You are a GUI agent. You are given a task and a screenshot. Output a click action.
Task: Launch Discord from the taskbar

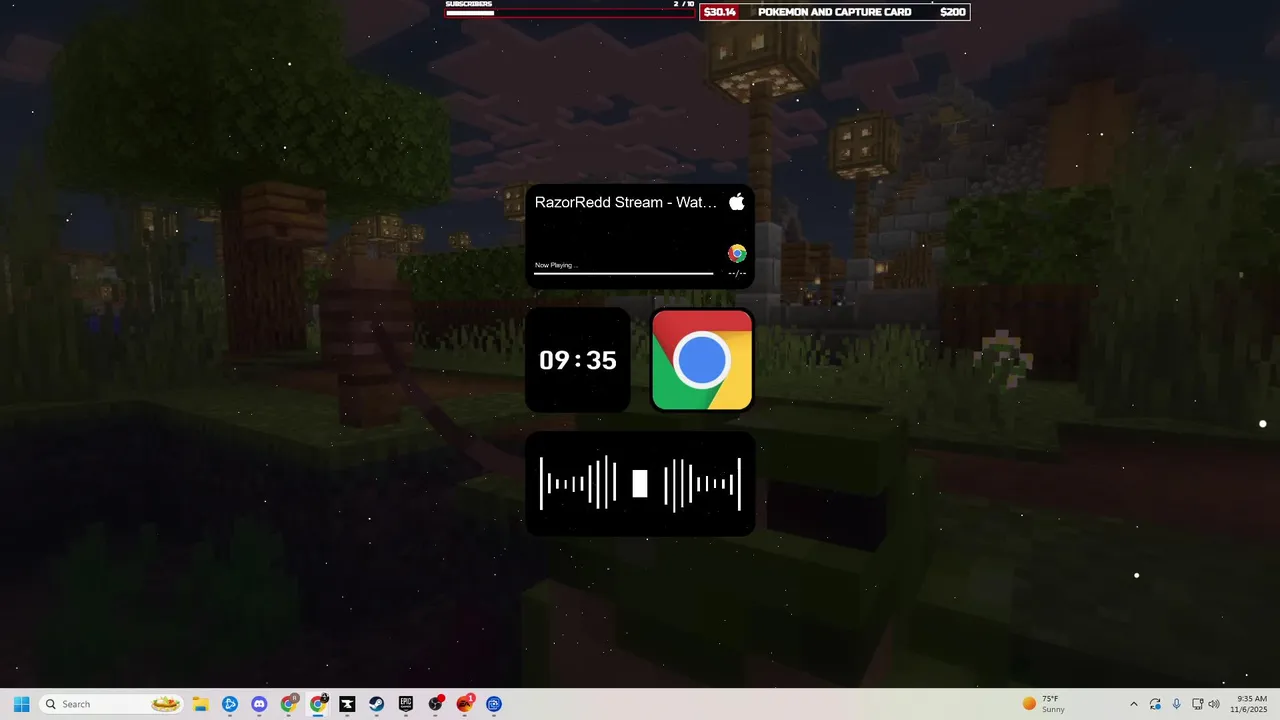259,704
